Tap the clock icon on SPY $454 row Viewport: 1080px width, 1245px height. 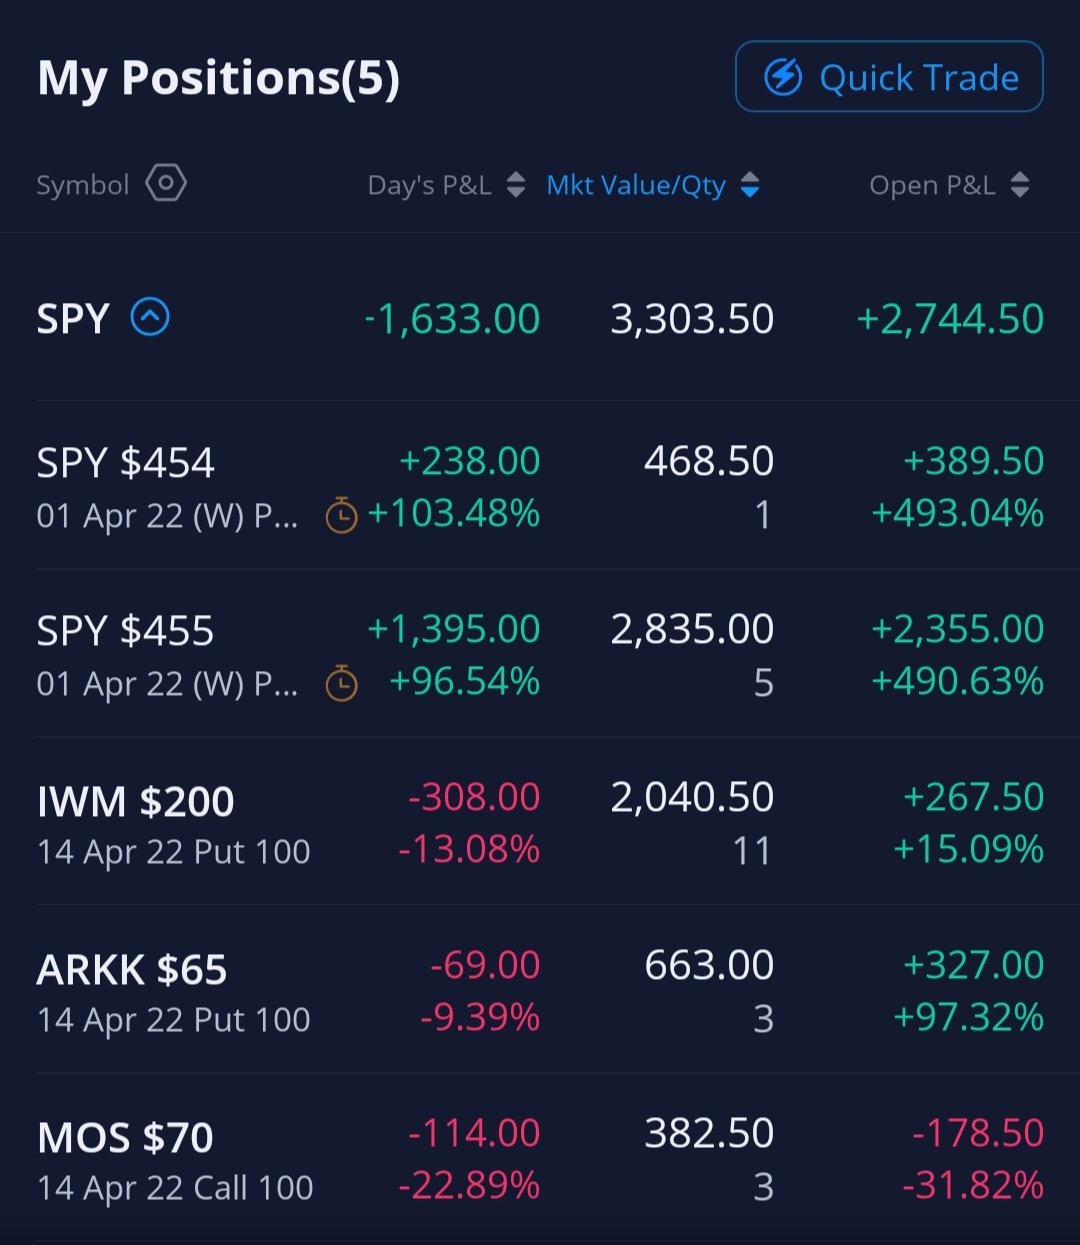342,515
